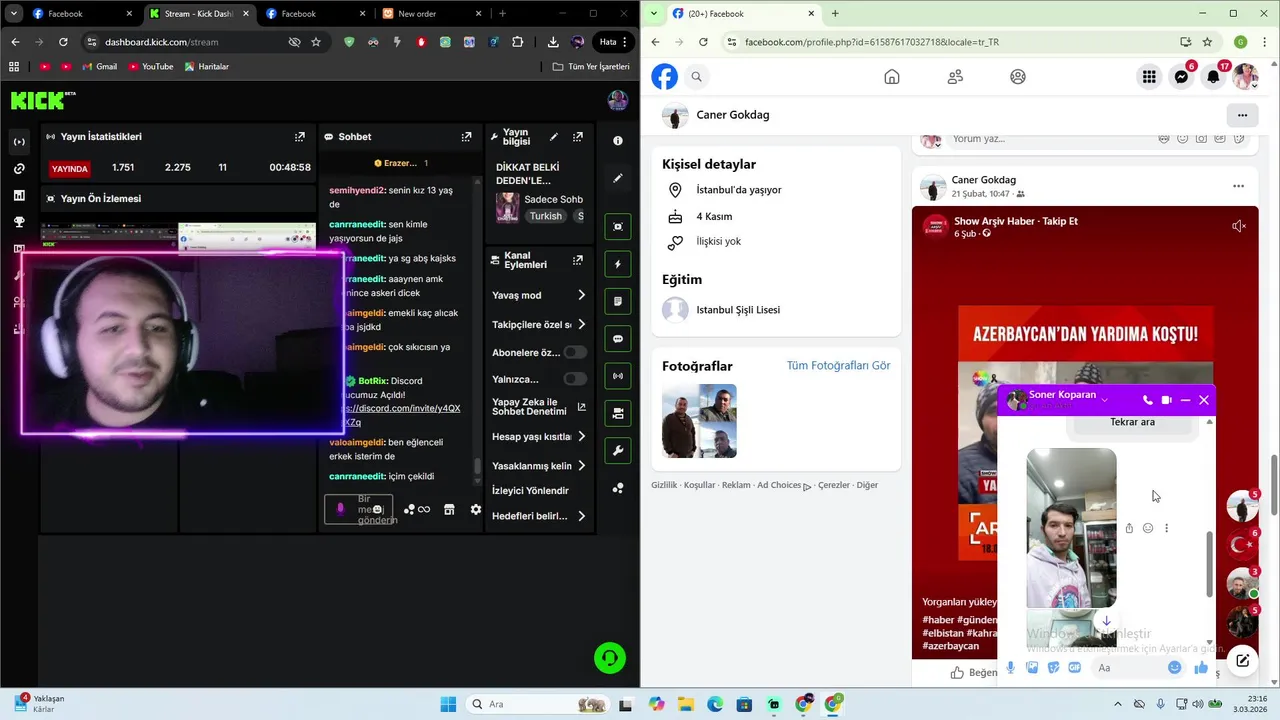Open the Haritalar bookmark

[x=206, y=66]
